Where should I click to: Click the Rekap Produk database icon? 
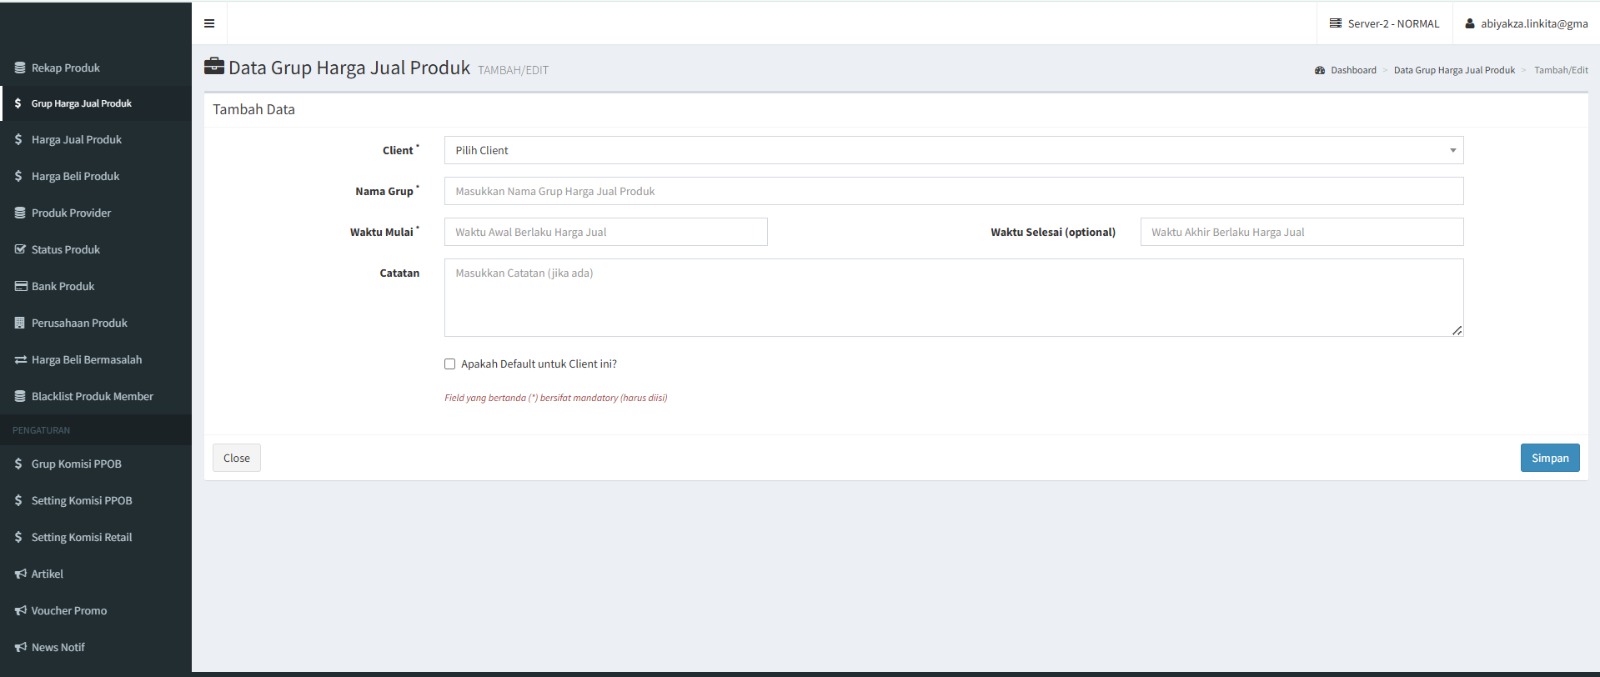point(19,68)
